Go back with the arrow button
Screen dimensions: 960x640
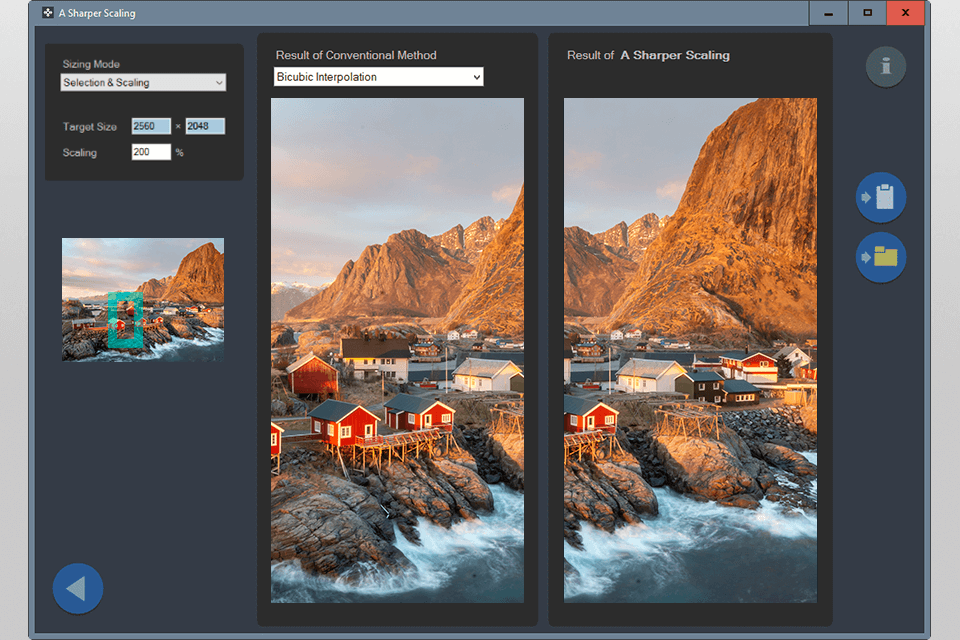(x=78, y=588)
